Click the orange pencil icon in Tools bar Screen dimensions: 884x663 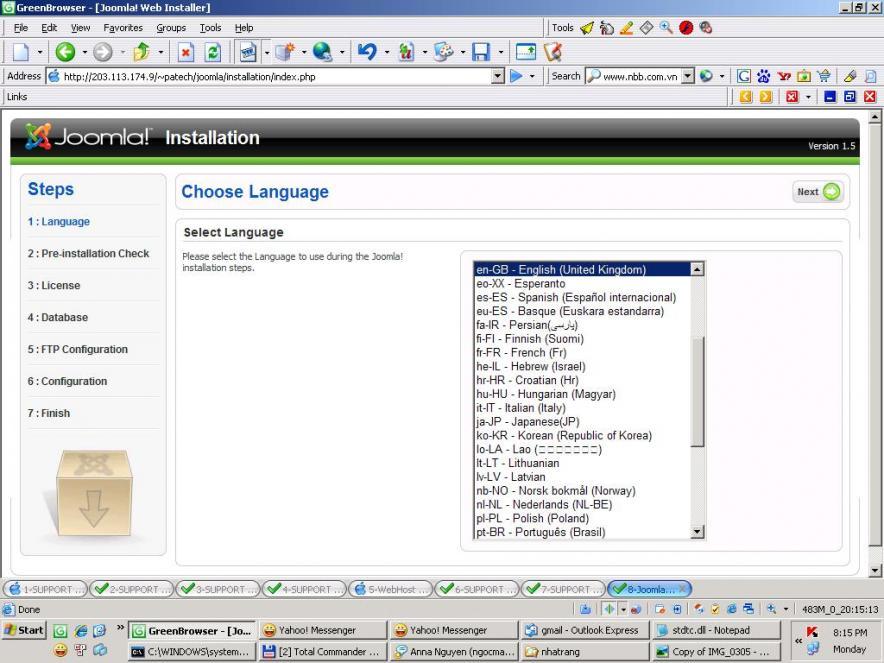click(x=626, y=28)
